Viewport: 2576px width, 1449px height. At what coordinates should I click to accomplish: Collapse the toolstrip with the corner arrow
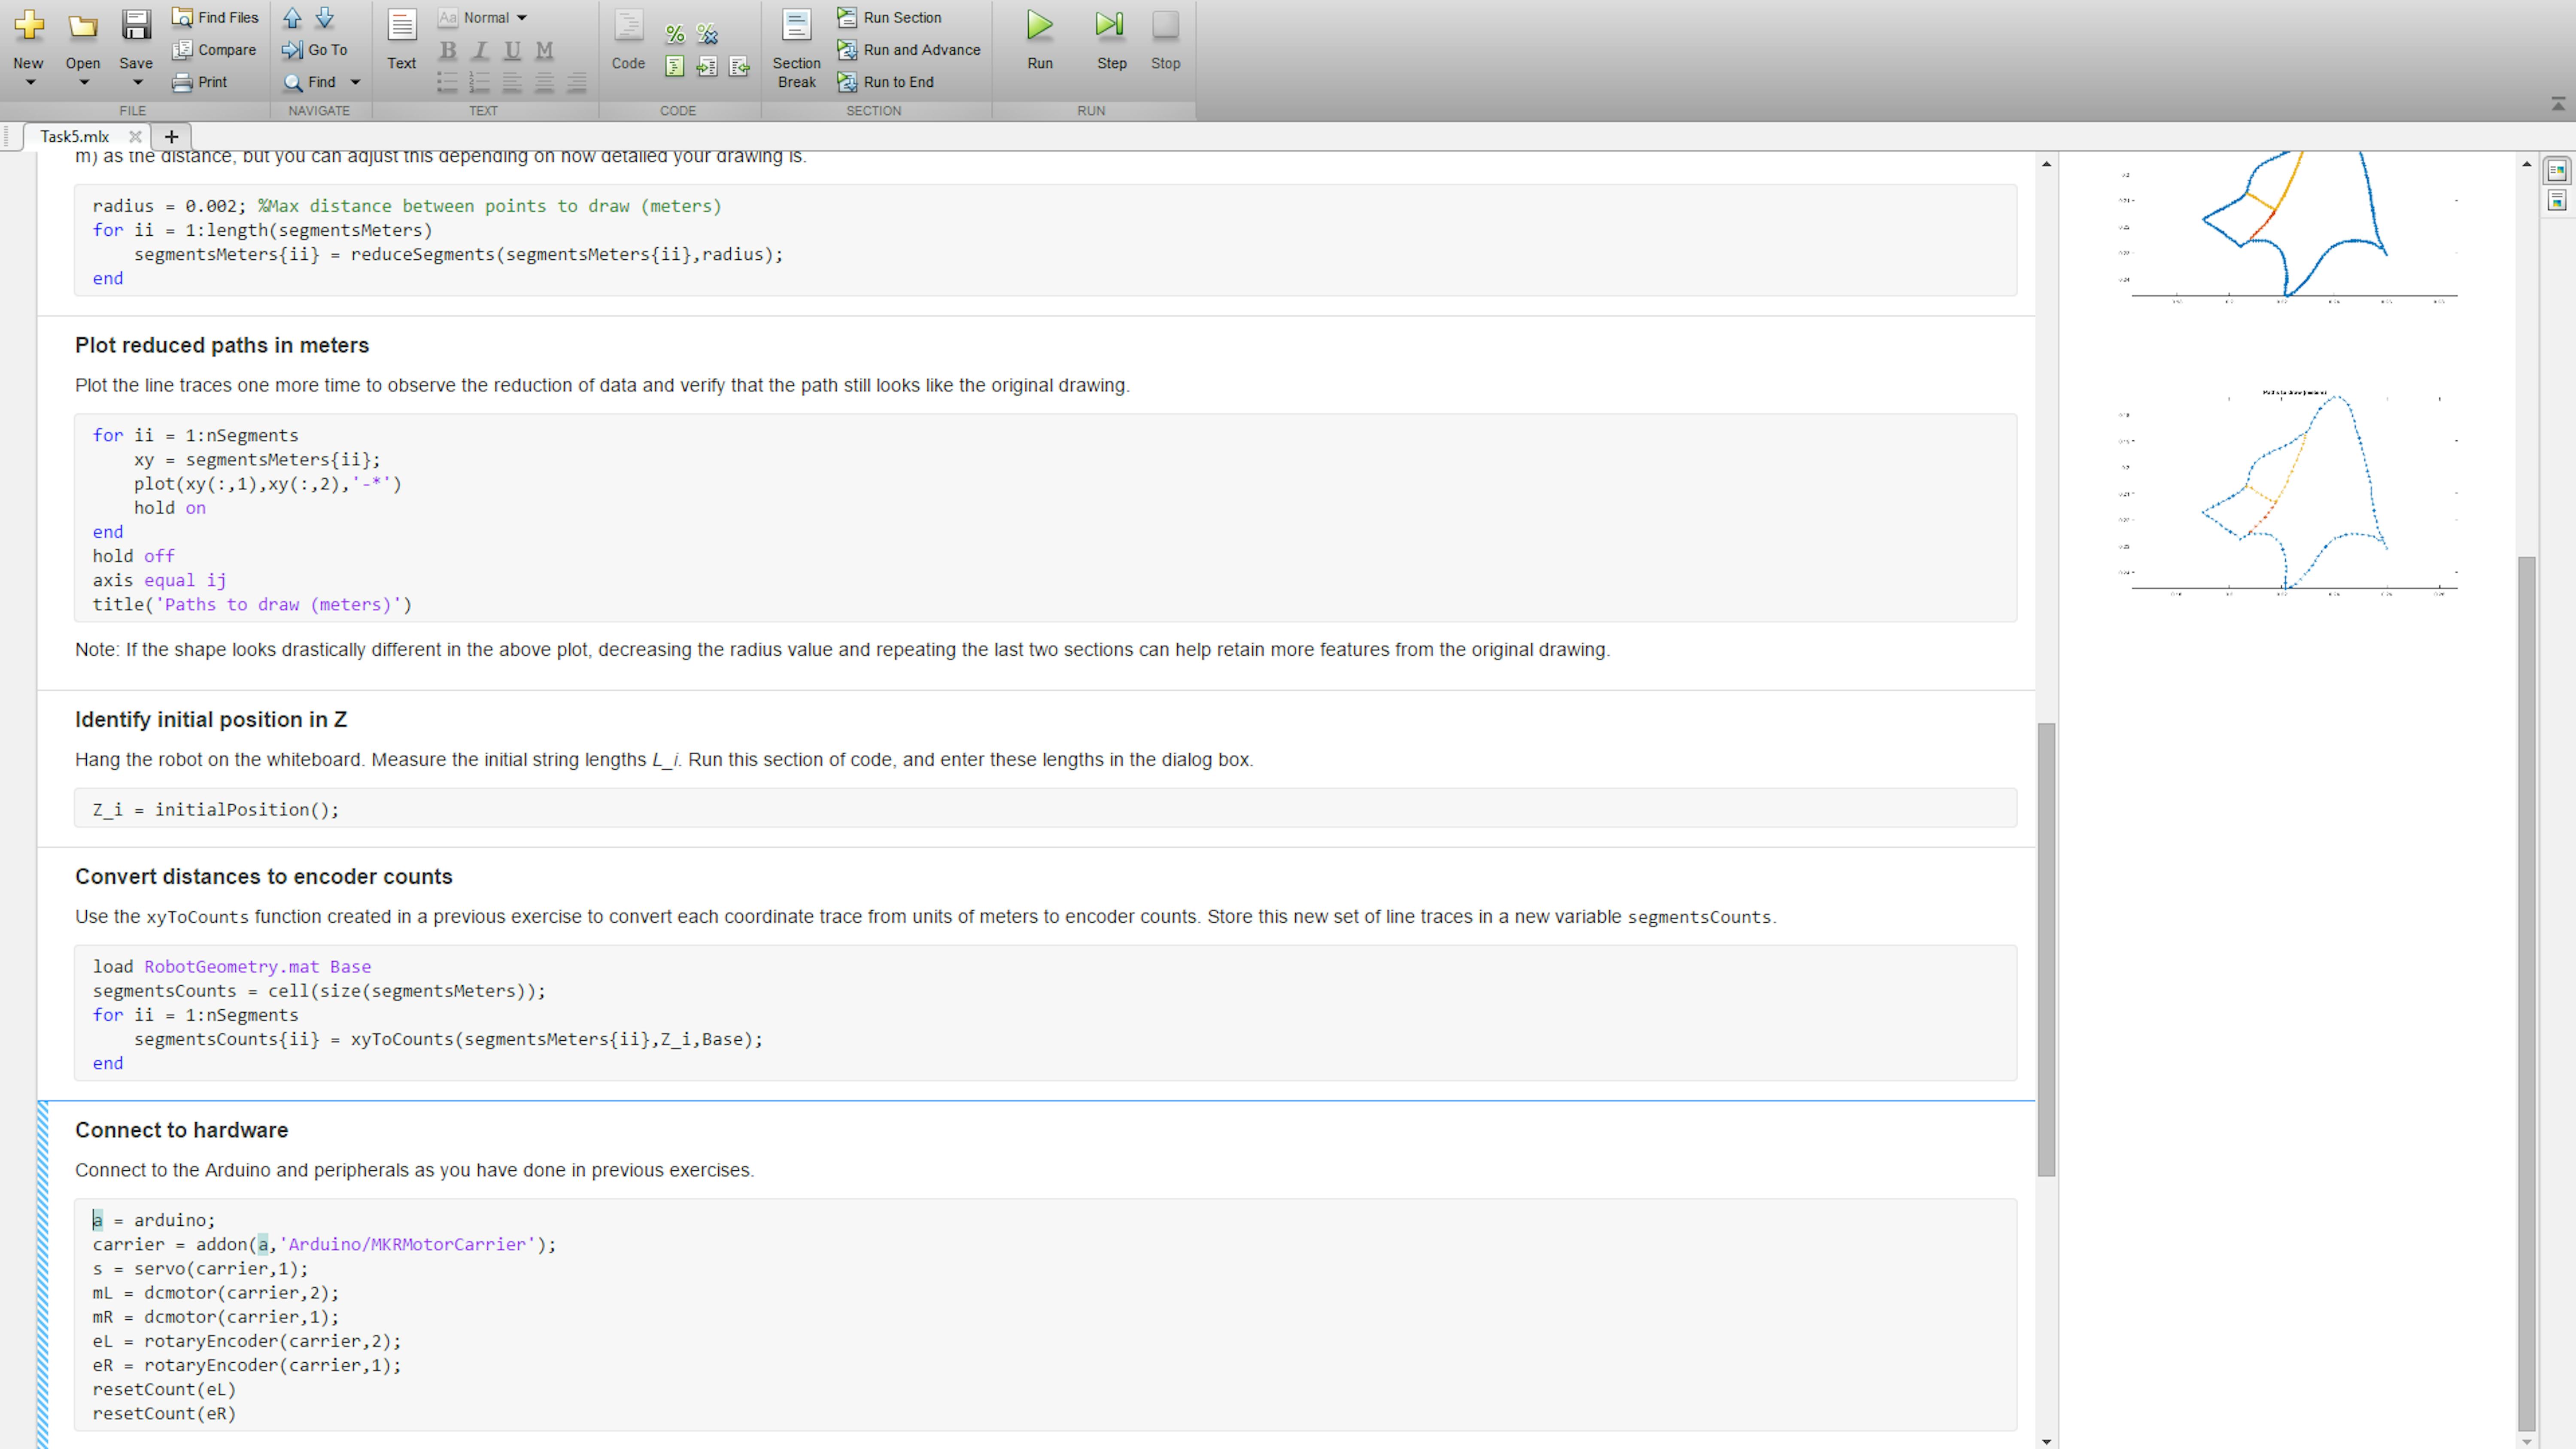(2558, 104)
